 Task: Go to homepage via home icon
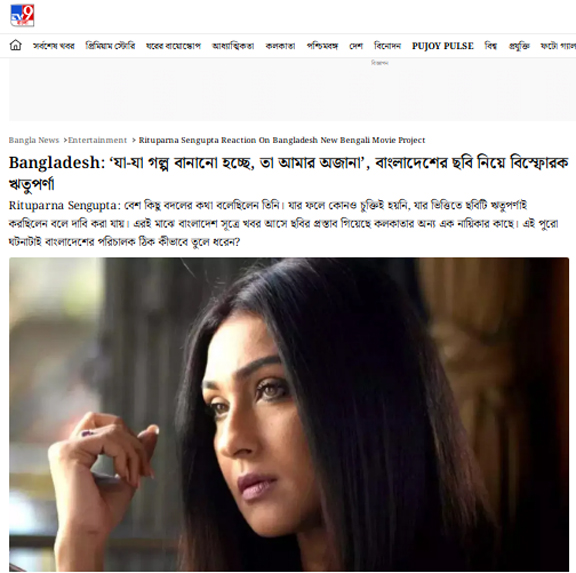(x=15, y=45)
